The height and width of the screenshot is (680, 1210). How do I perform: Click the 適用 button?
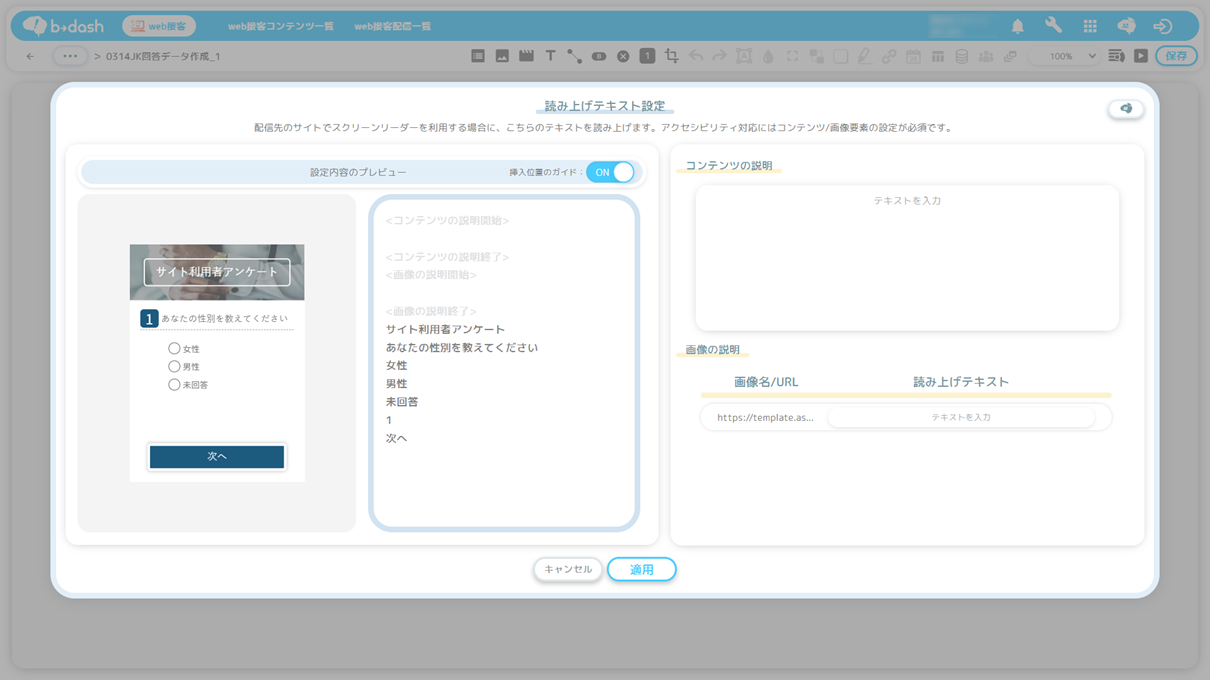pyautogui.click(x=641, y=569)
